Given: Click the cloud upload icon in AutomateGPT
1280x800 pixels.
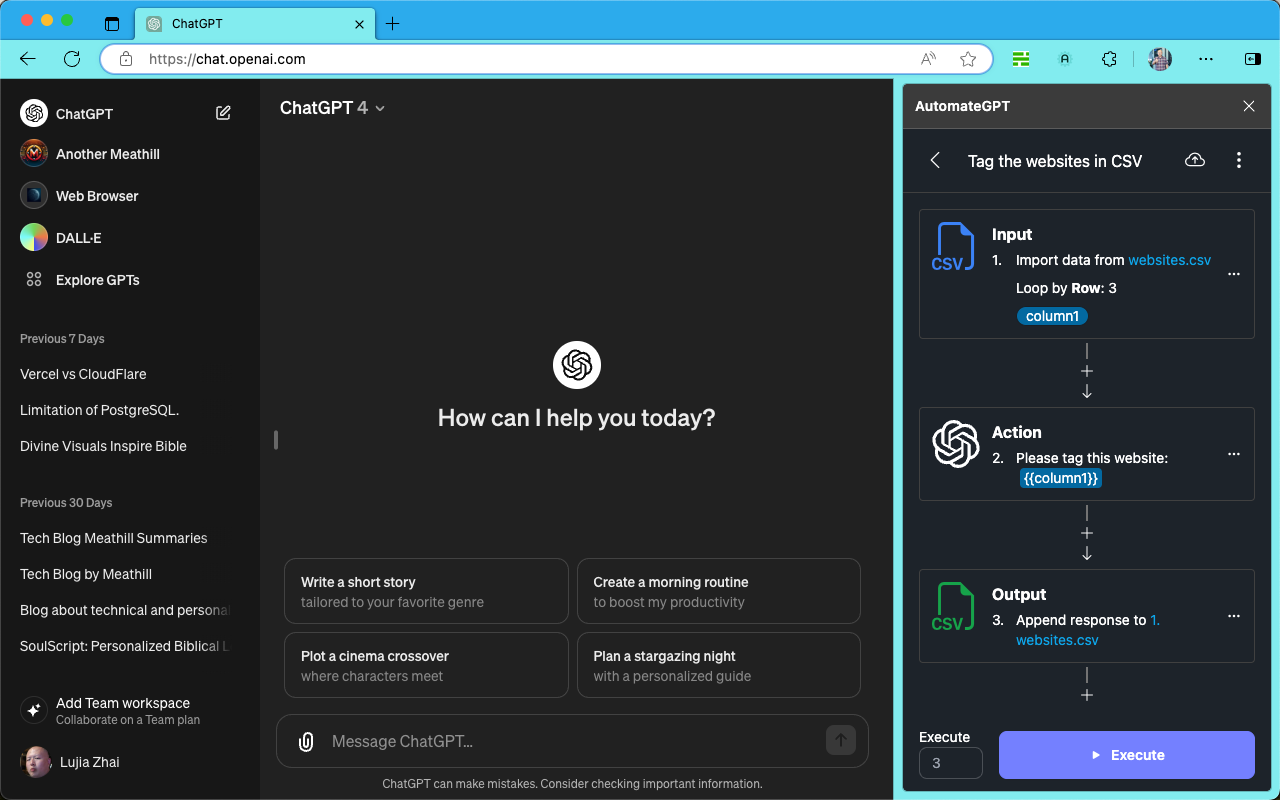Looking at the screenshot, I should (x=1194, y=160).
